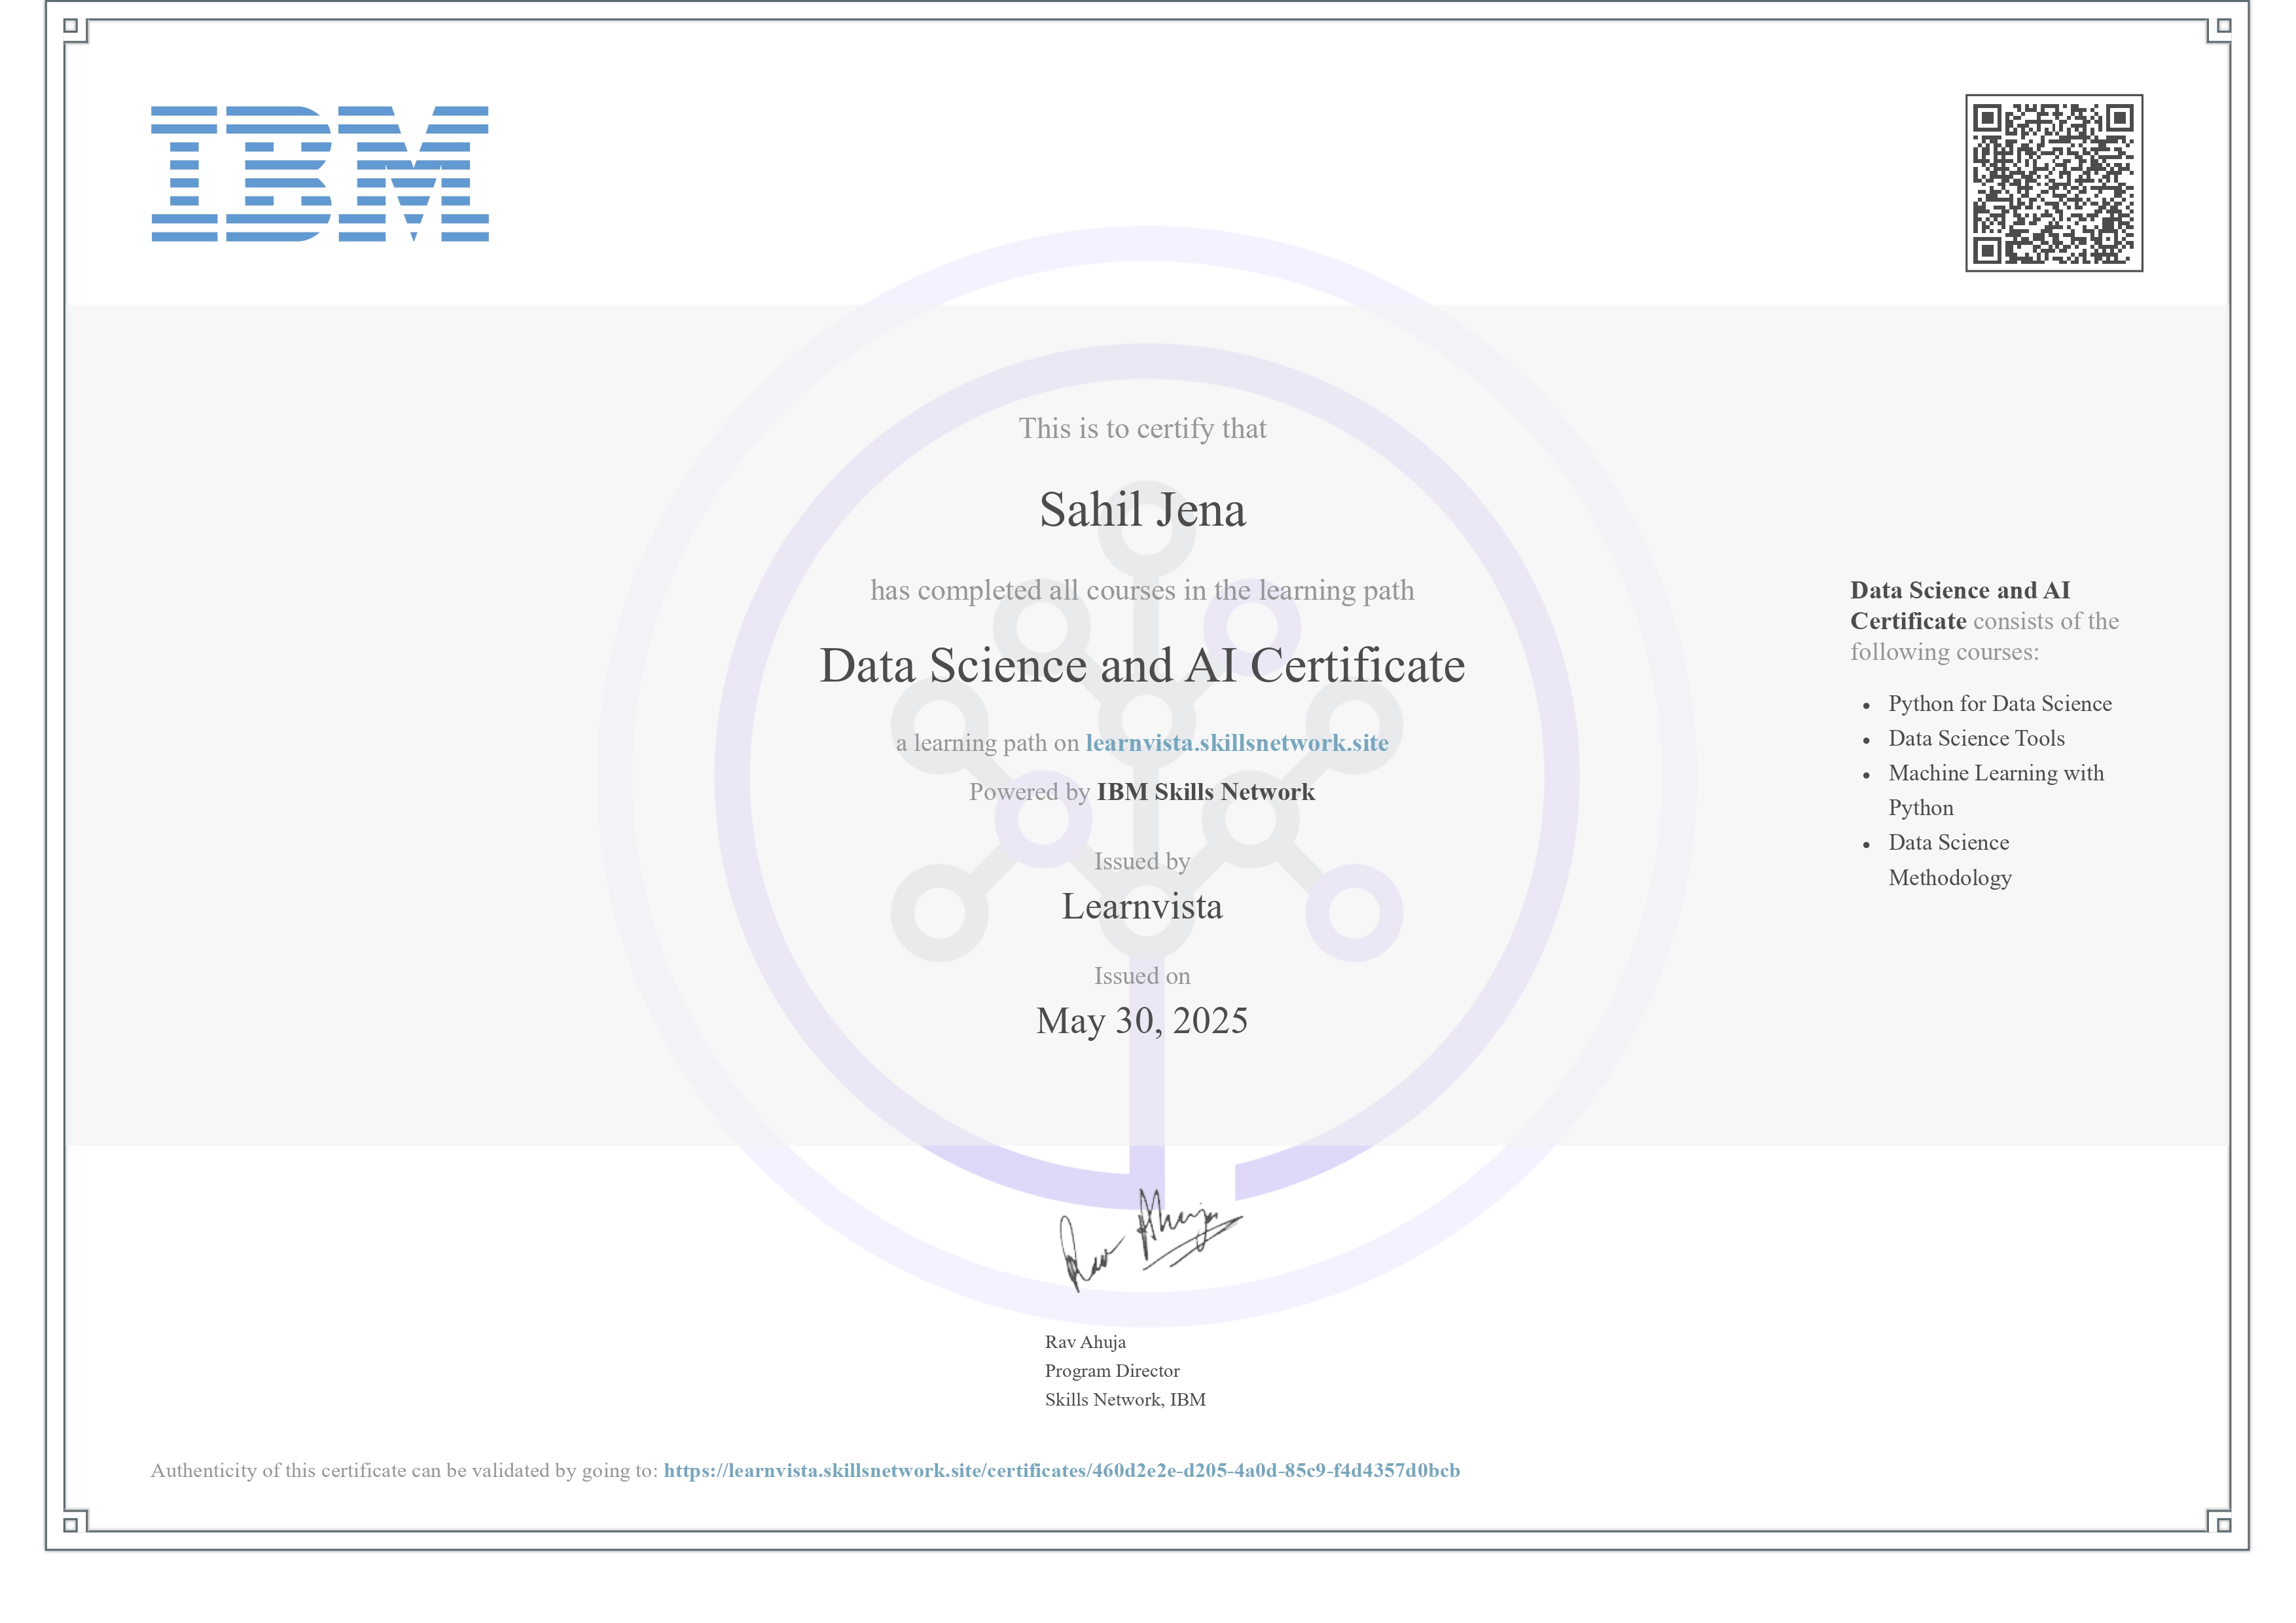The width and height of the screenshot is (2296, 1623).
Task: Click the 'Python for Data Science' course item
Action: click(x=2000, y=704)
